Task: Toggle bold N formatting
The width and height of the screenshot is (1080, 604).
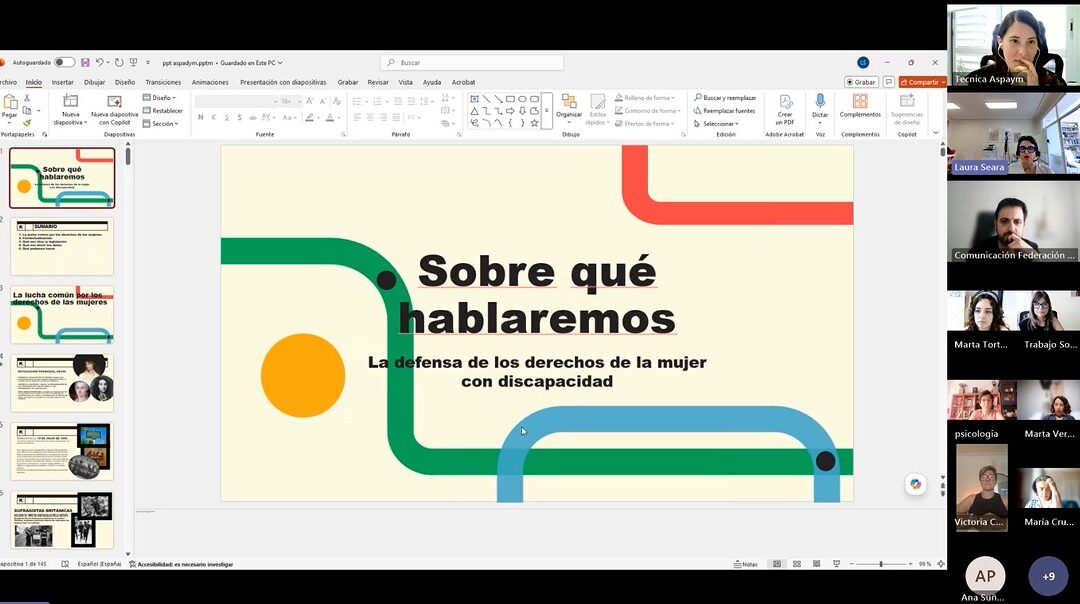Action: [200, 118]
